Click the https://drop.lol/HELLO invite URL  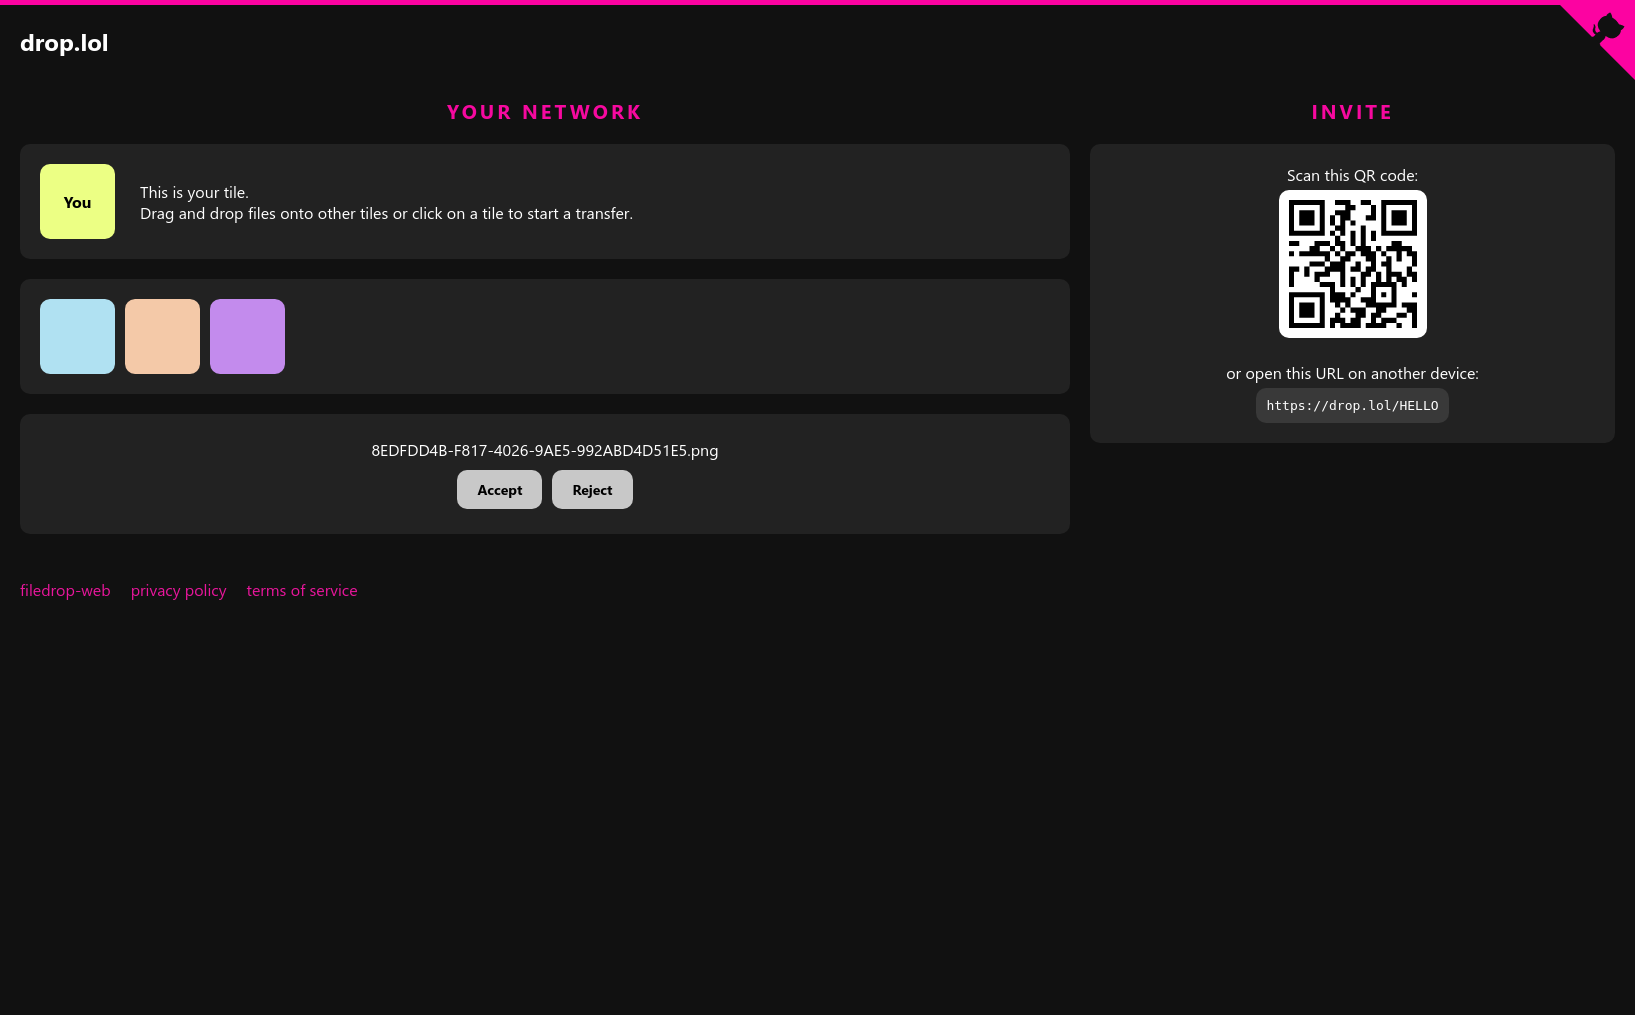(1352, 406)
